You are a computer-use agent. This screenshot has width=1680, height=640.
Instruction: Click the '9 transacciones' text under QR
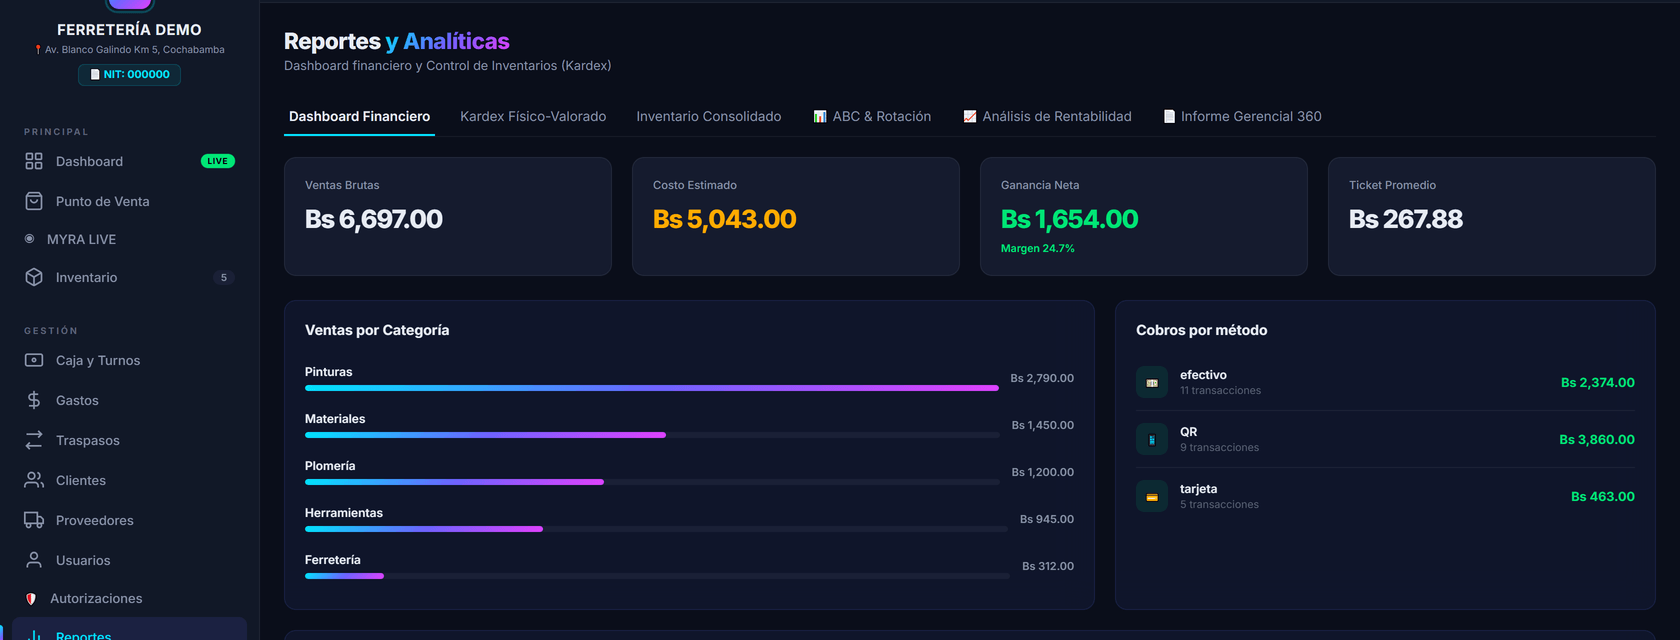pos(1219,448)
